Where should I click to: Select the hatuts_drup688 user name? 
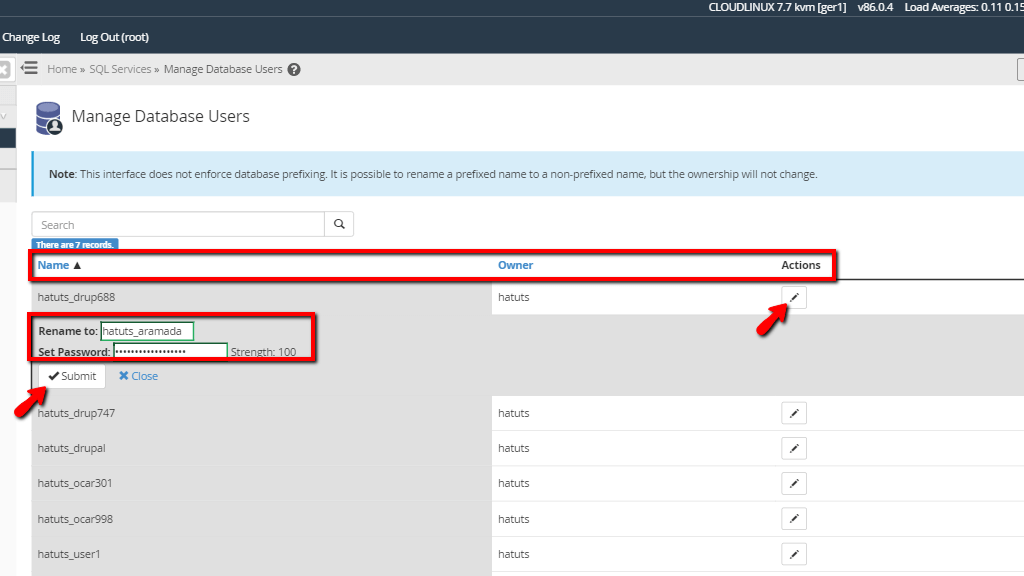click(76, 297)
